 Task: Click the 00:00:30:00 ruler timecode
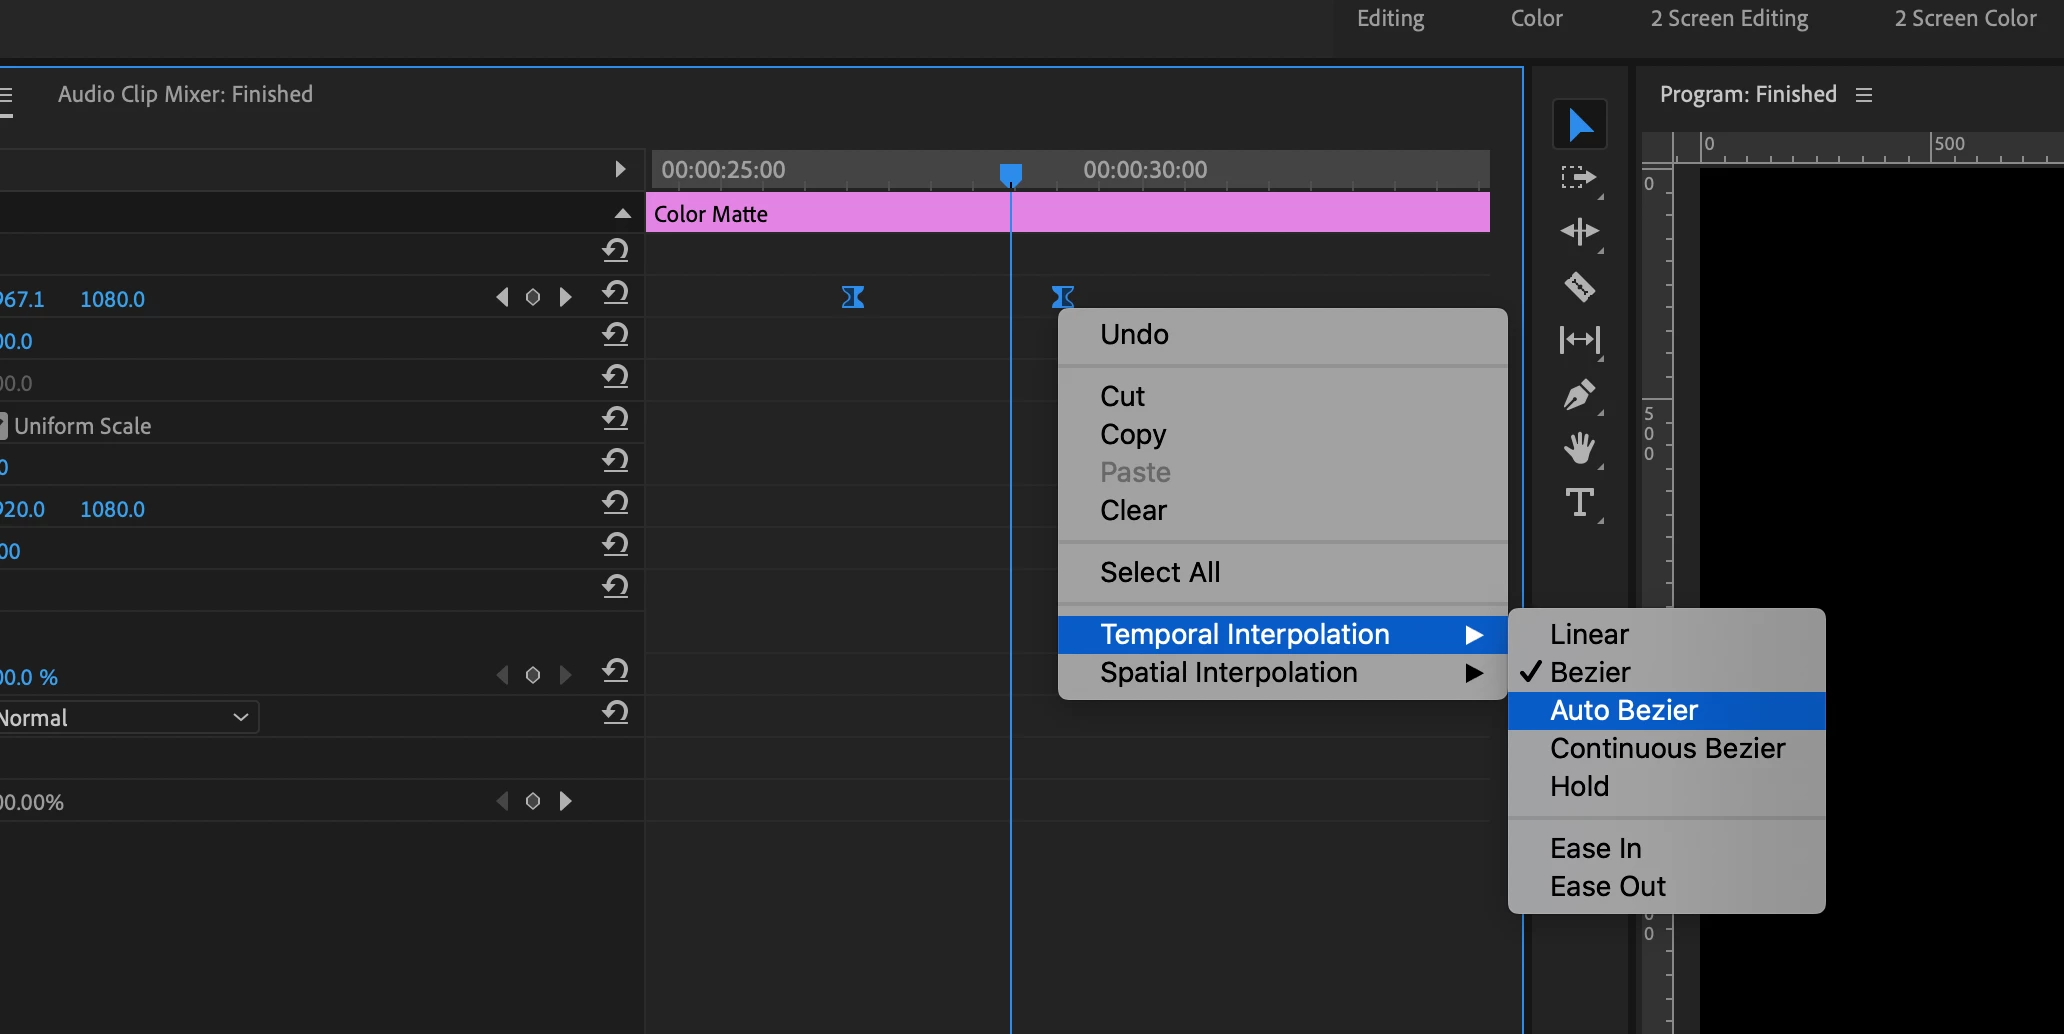[1145, 170]
